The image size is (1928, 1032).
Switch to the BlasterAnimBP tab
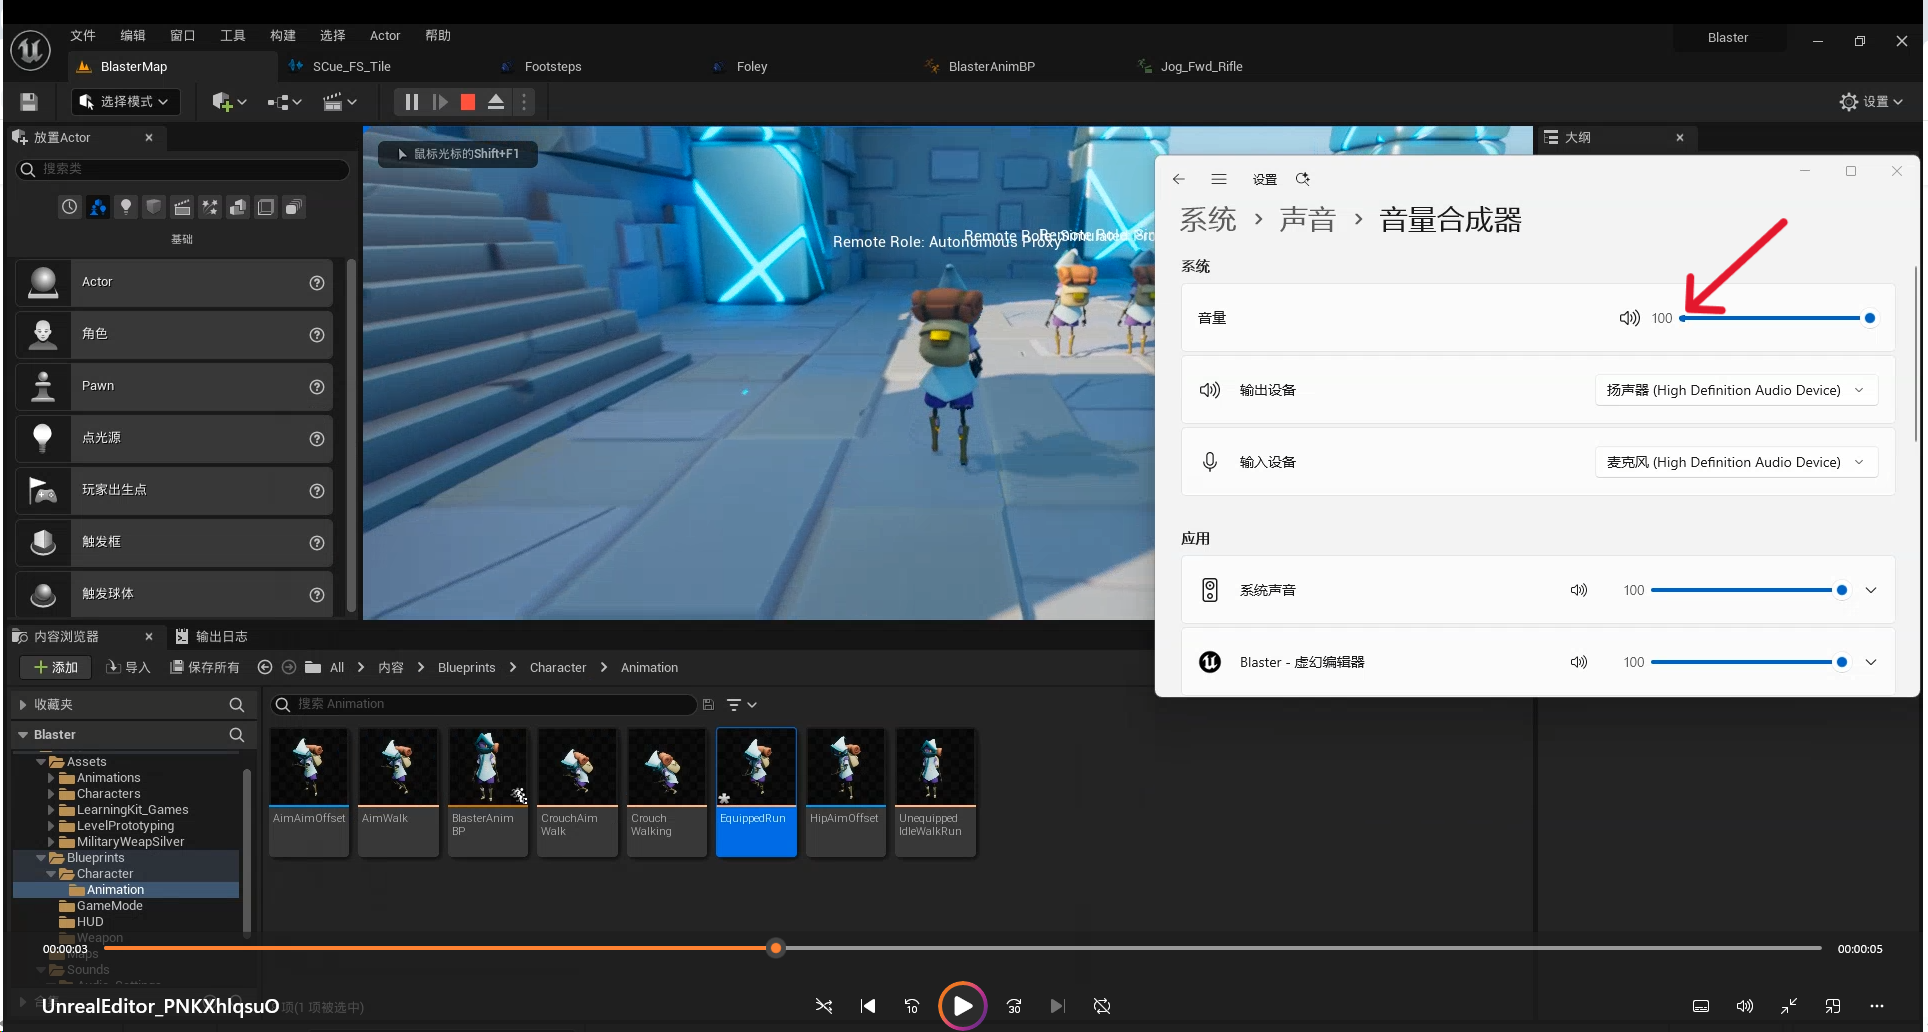991,67
